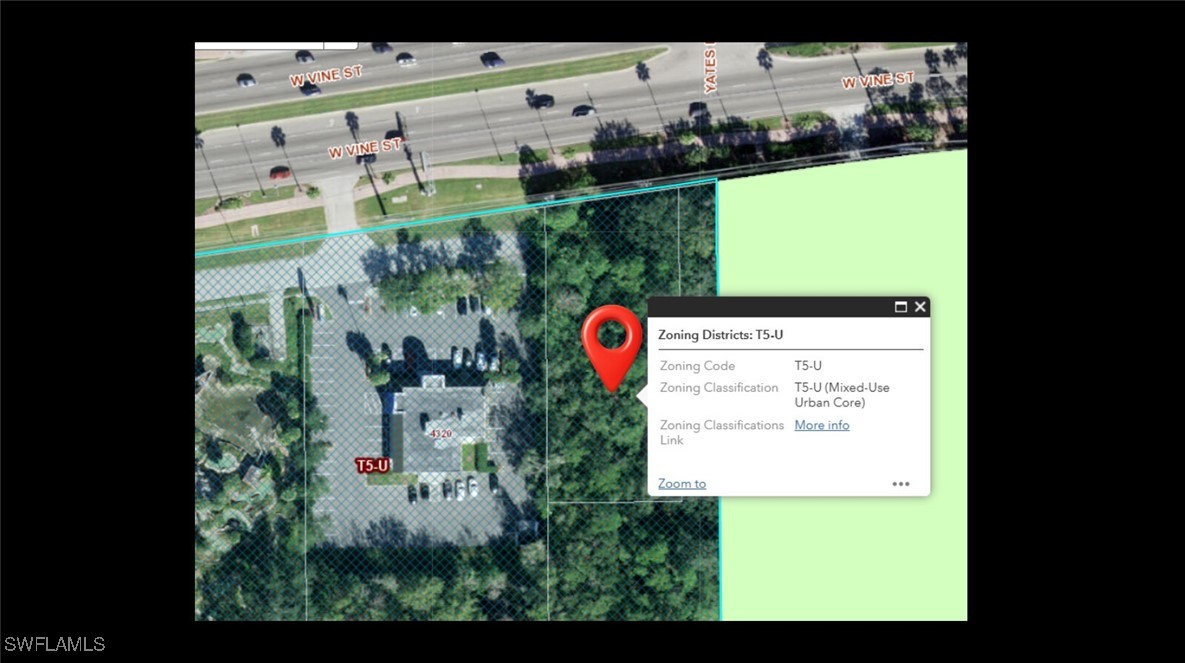Click the T5-U (Mixed-Use Urban Core) value
Image resolution: width=1185 pixels, height=663 pixels.
pos(842,395)
